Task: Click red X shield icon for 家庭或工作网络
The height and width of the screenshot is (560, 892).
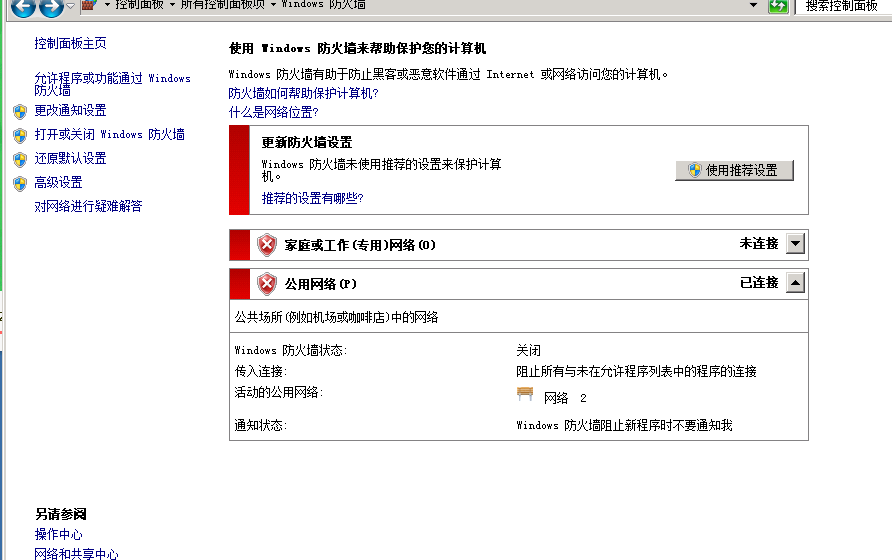Action: coord(267,245)
